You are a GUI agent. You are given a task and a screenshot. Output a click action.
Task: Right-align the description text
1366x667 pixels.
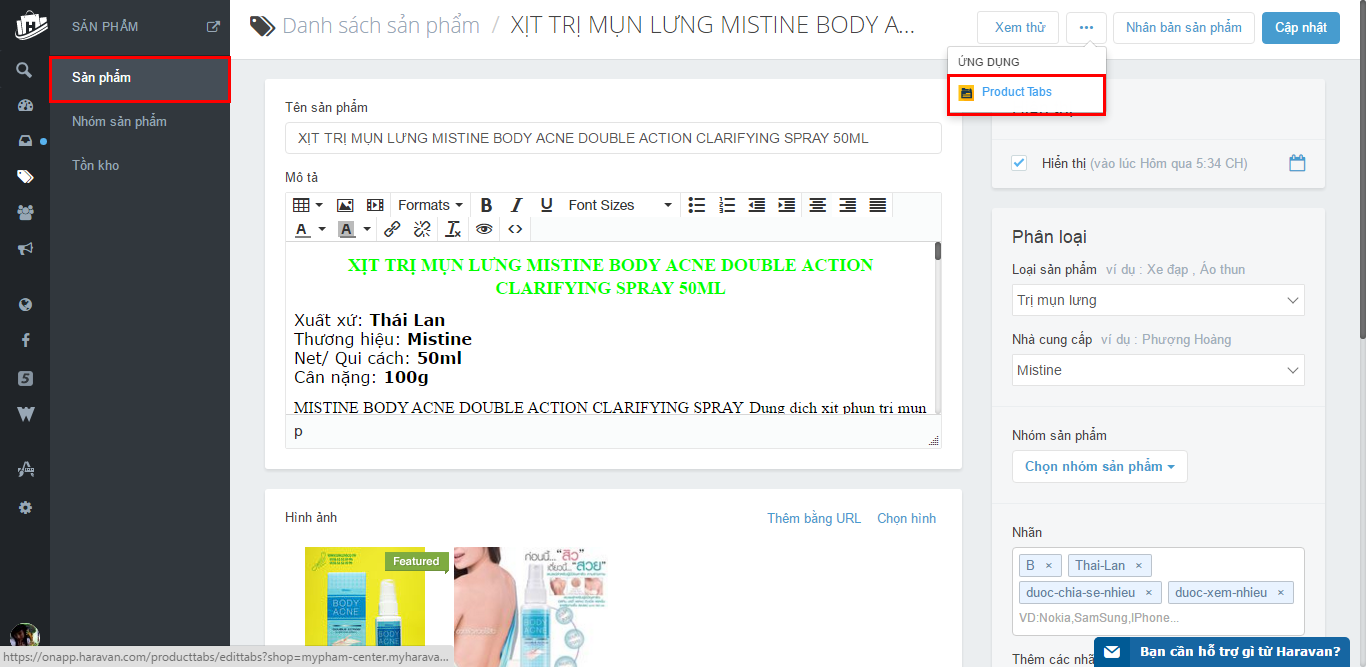(848, 205)
